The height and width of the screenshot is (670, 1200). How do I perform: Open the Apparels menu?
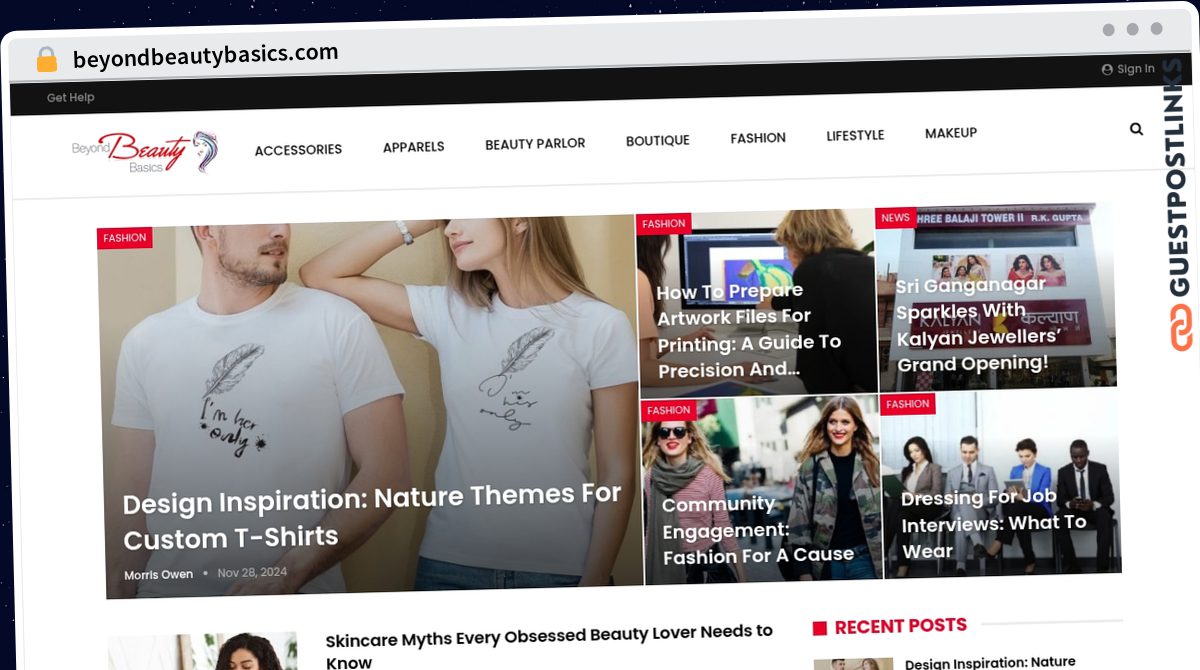pos(413,147)
